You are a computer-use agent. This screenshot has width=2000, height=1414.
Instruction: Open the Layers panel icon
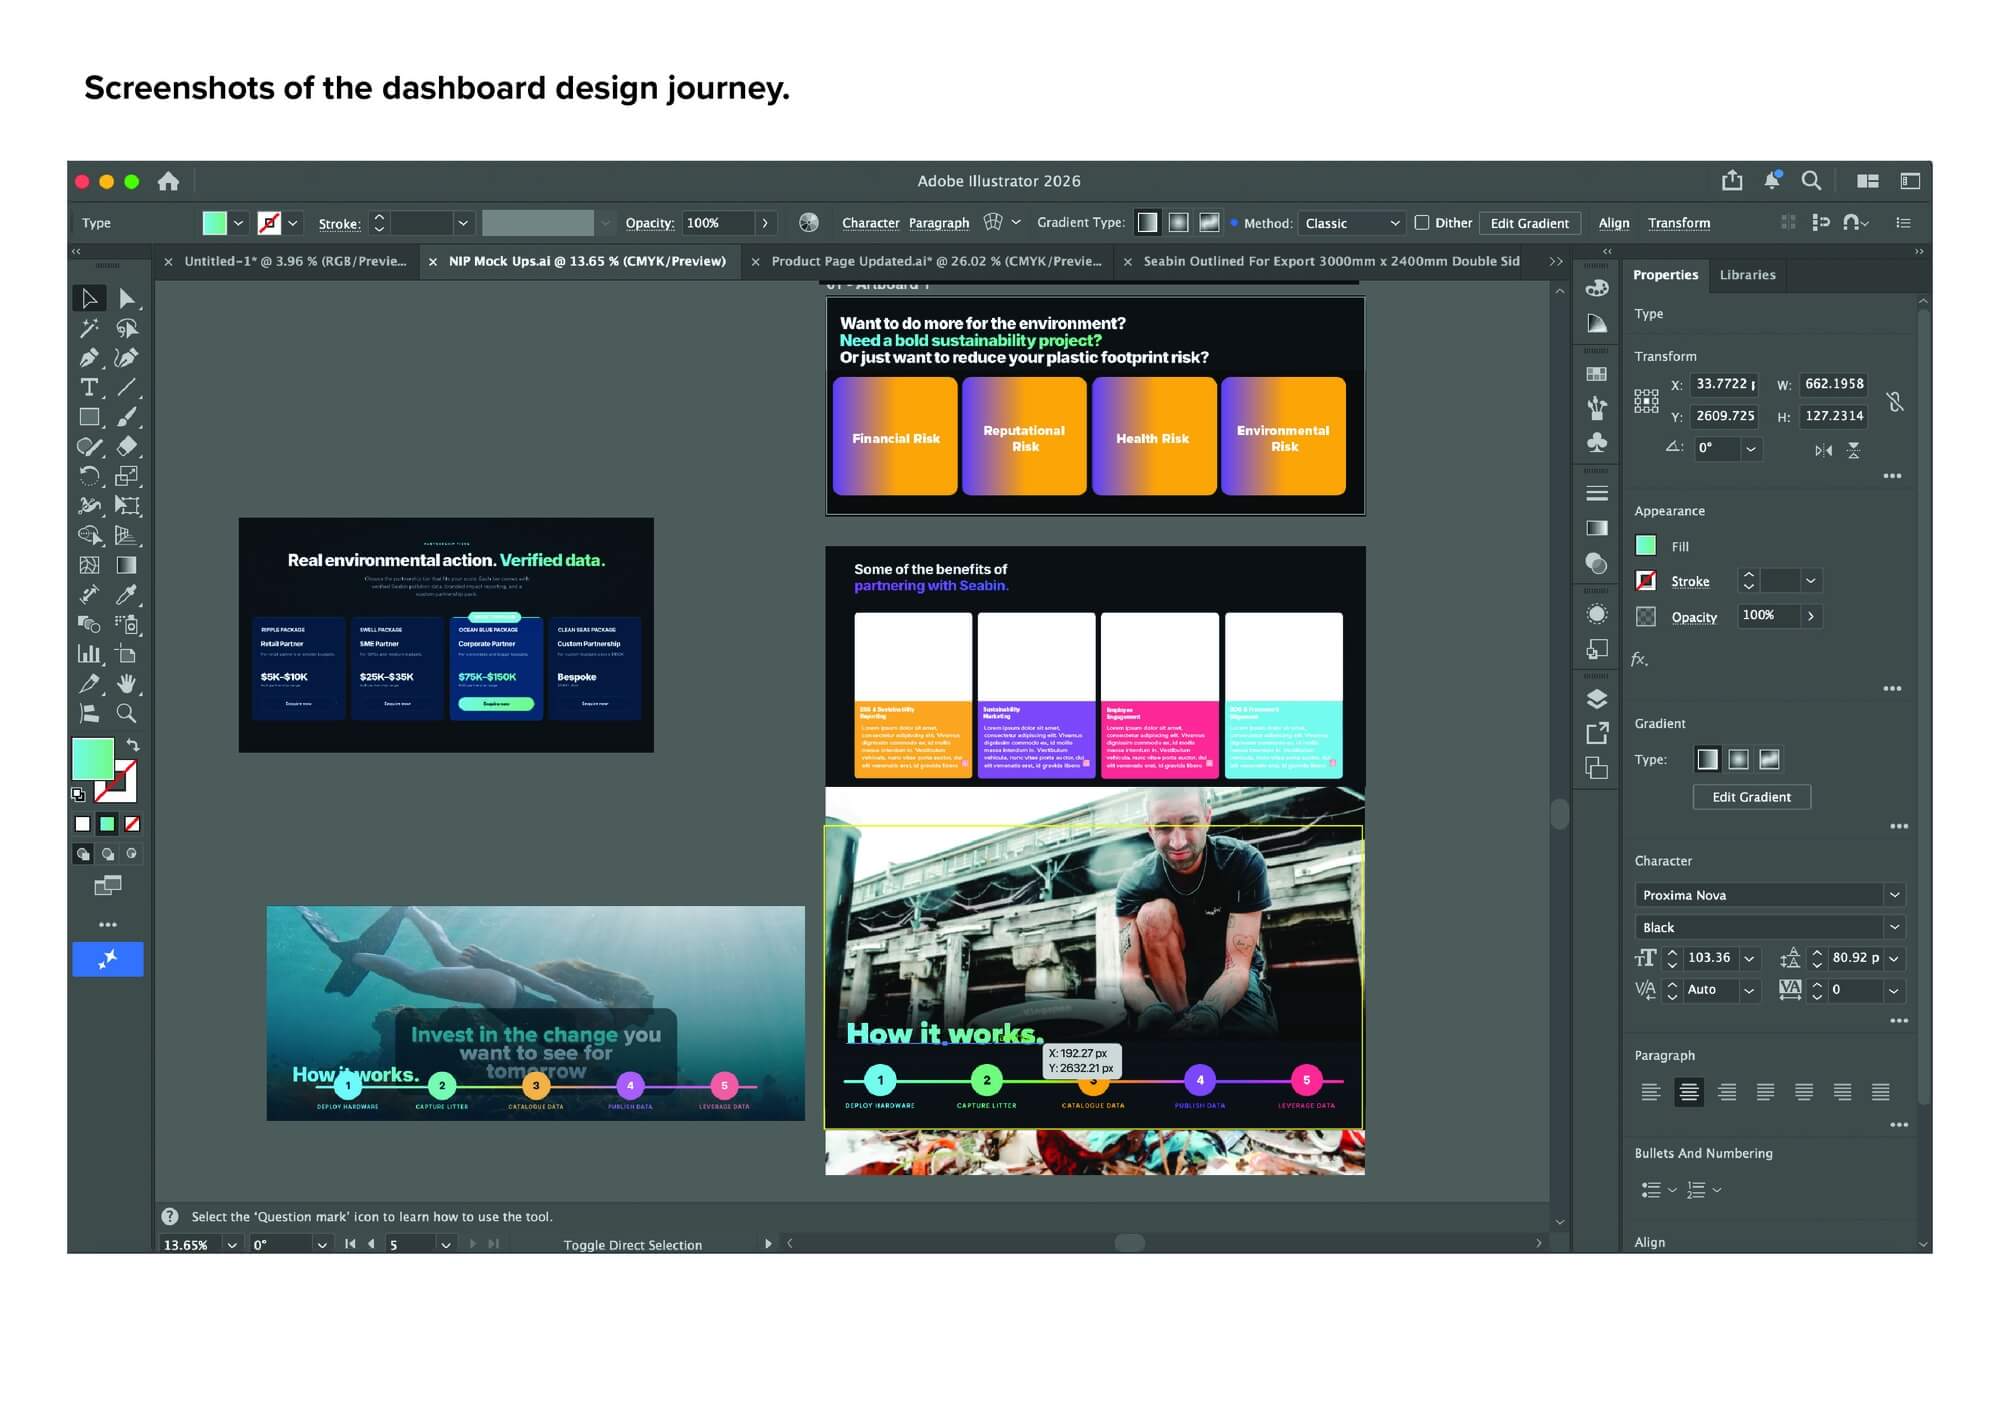[1597, 698]
